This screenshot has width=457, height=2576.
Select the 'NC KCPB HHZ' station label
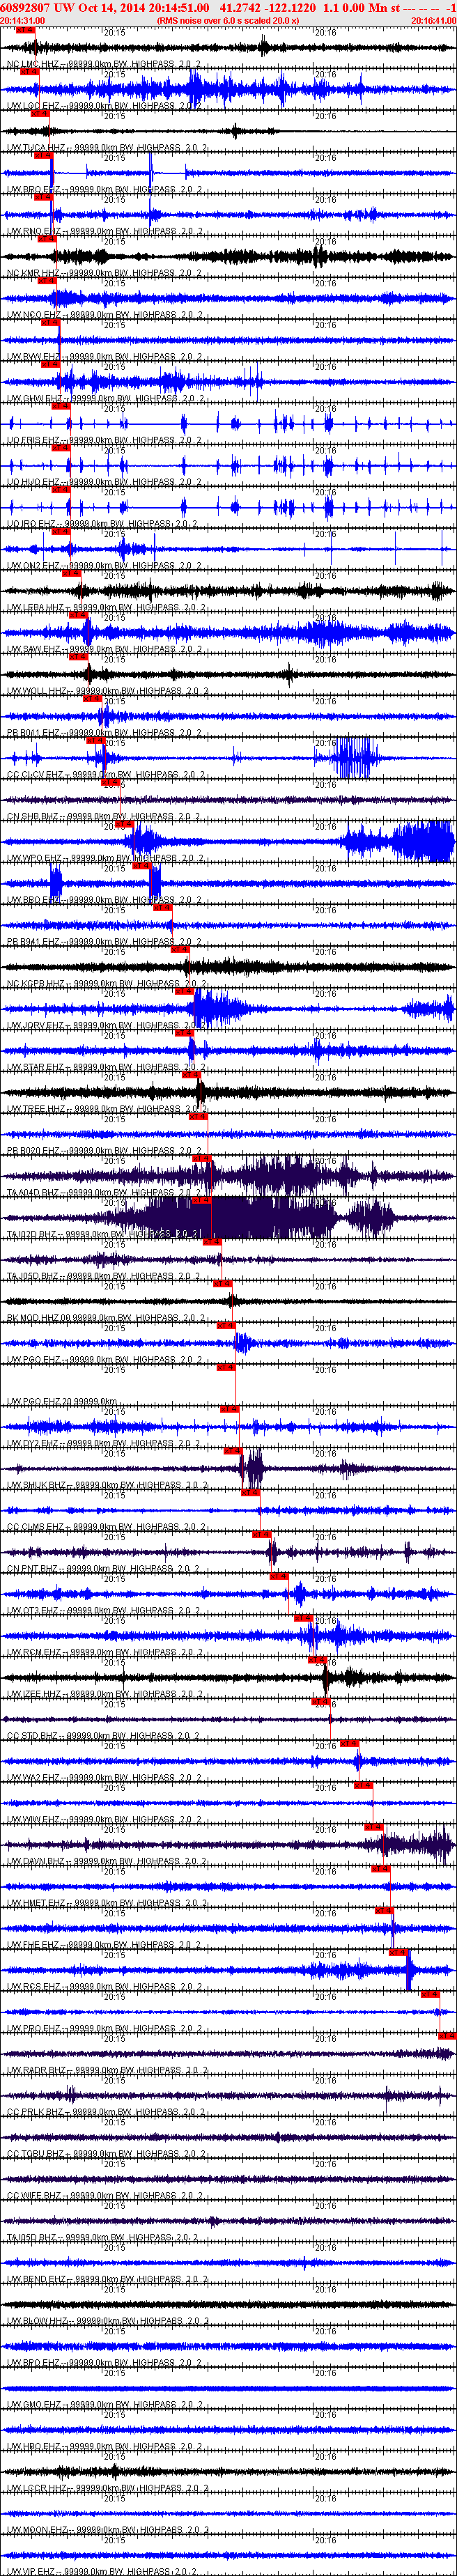click(x=36, y=984)
